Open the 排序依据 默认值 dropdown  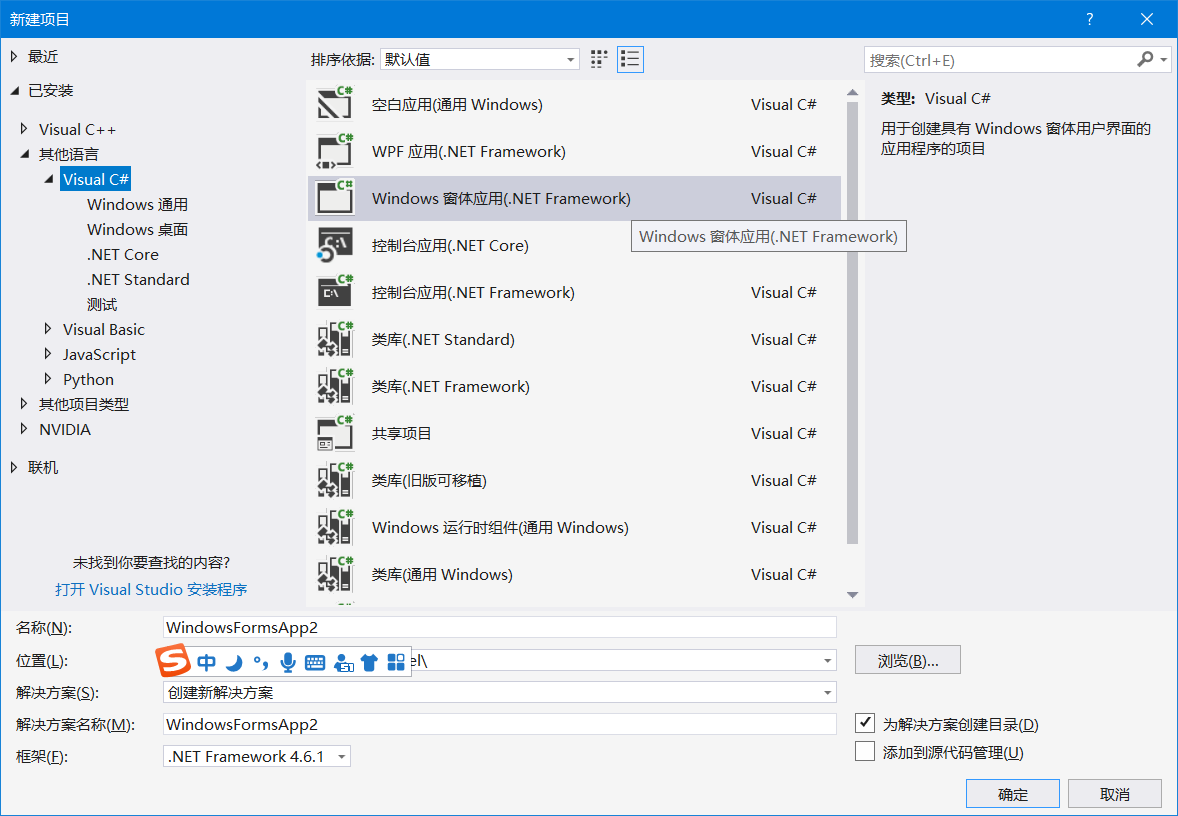coord(479,59)
